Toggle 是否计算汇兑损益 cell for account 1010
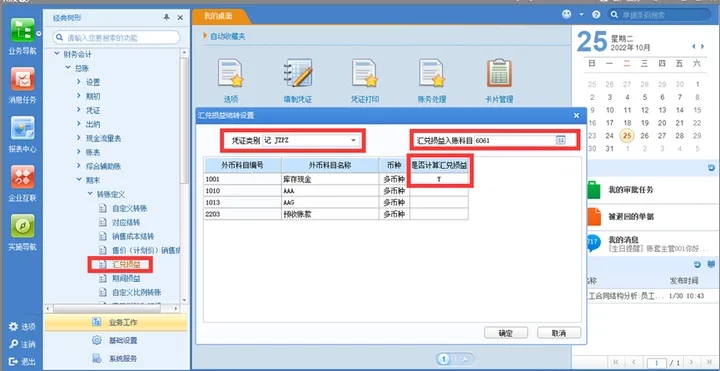 point(439,191)
